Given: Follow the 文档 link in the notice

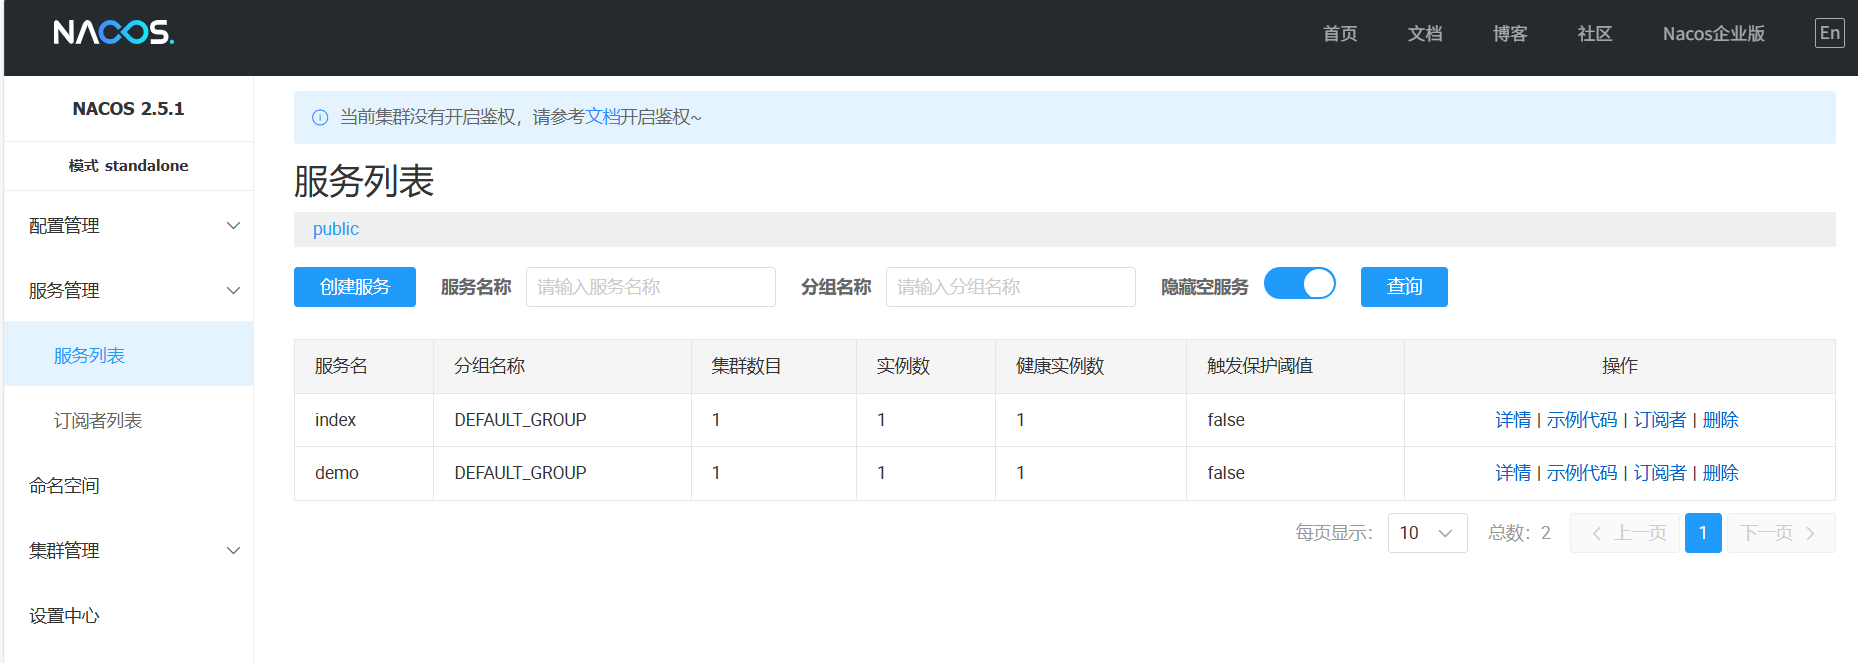Looking at the screenshot, I should pos(602,117).
